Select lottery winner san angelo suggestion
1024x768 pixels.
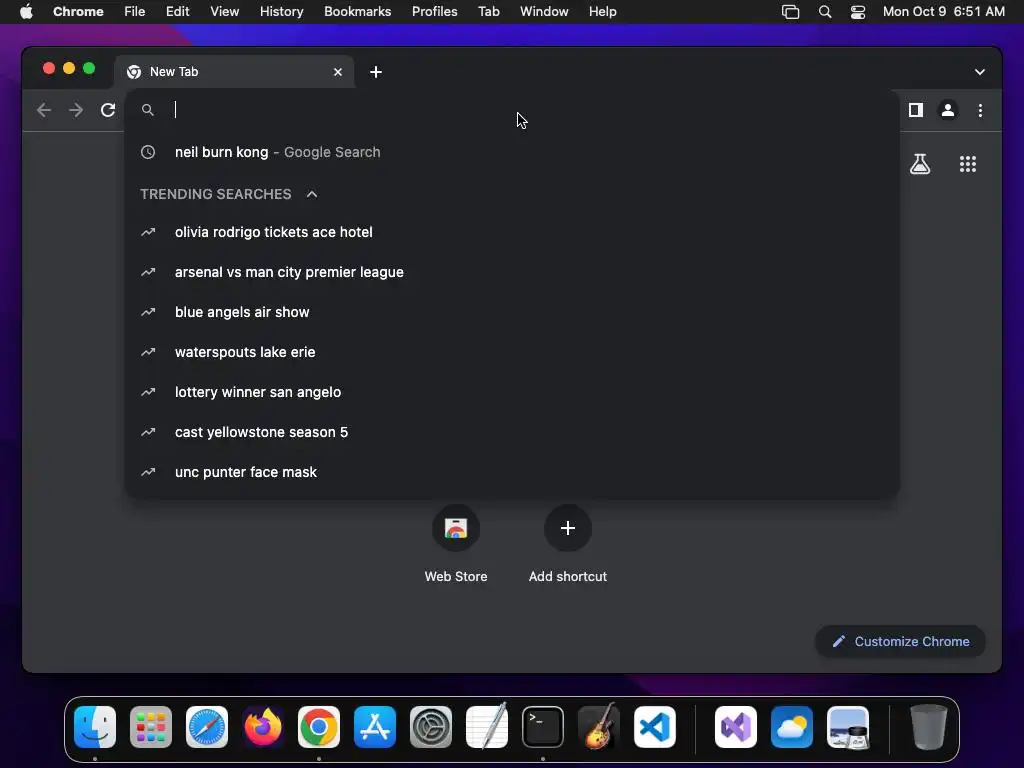tap(511, 392)
